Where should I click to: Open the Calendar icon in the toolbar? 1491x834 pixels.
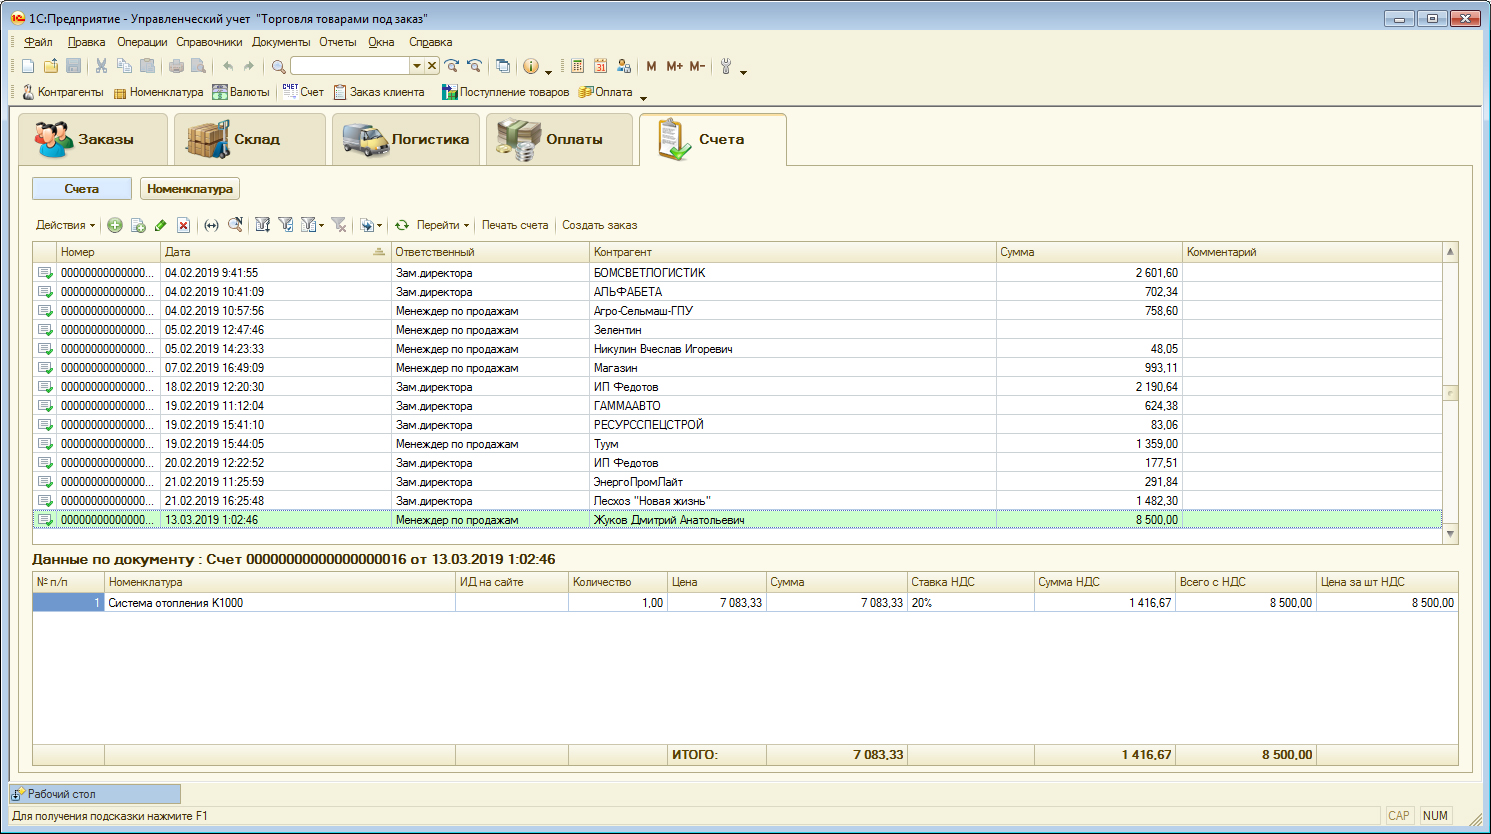tap(600, 66)
